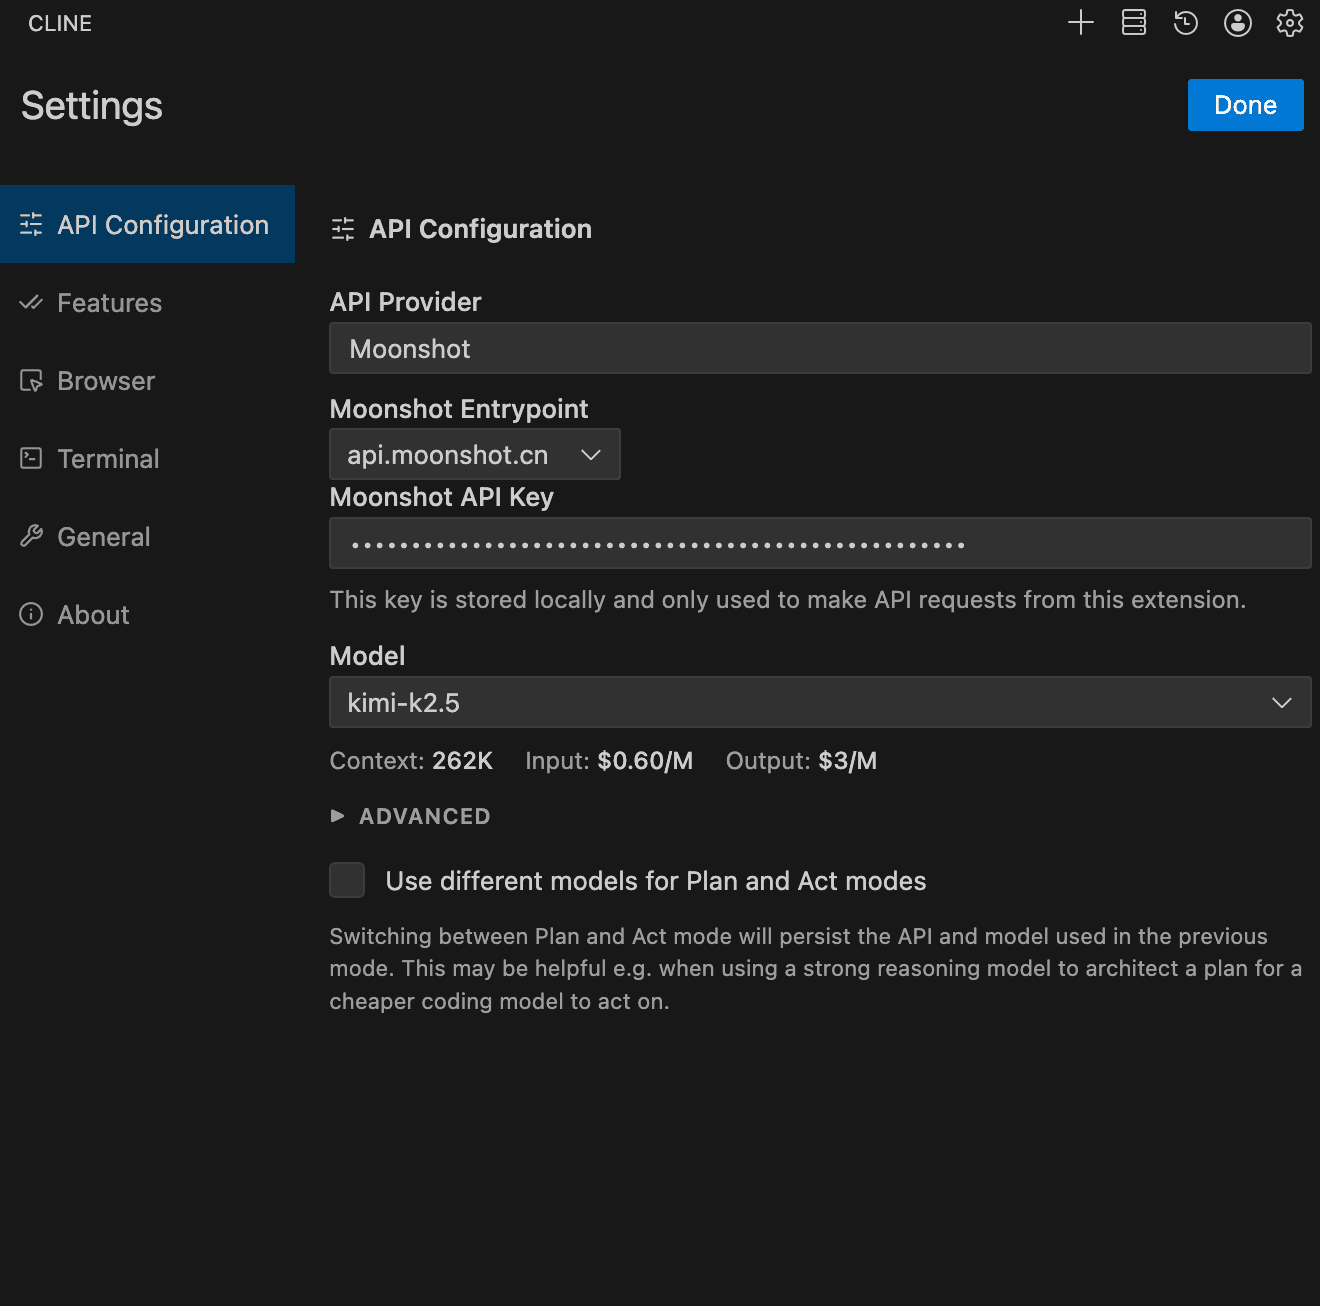Click the Account profile icon
Viewport: 1320px width, 1306px height.
point(1238,23)
